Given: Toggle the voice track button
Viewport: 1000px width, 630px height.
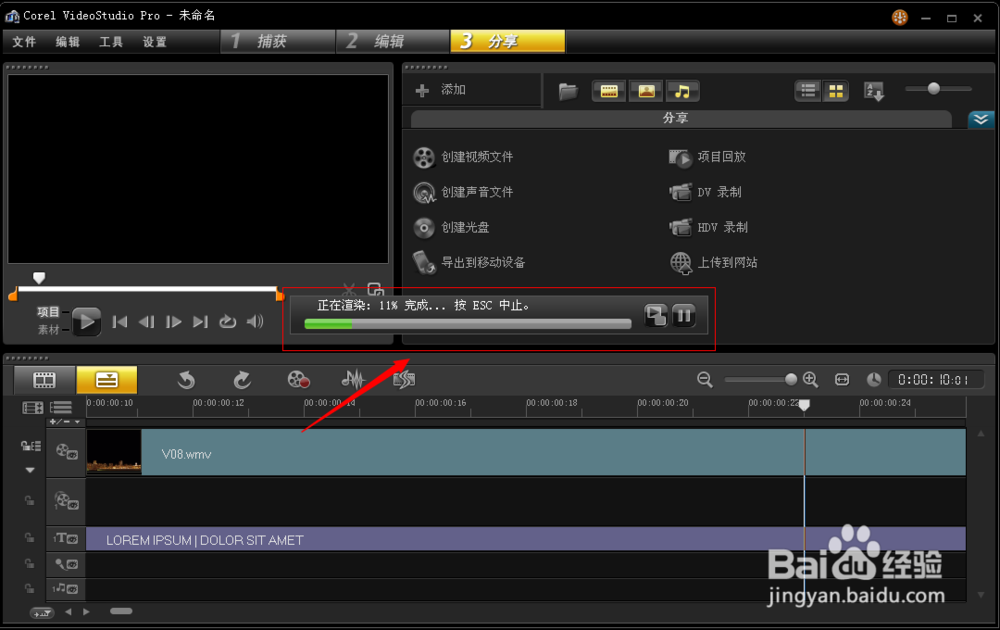Looking at the screenshot, I should 66,564.
